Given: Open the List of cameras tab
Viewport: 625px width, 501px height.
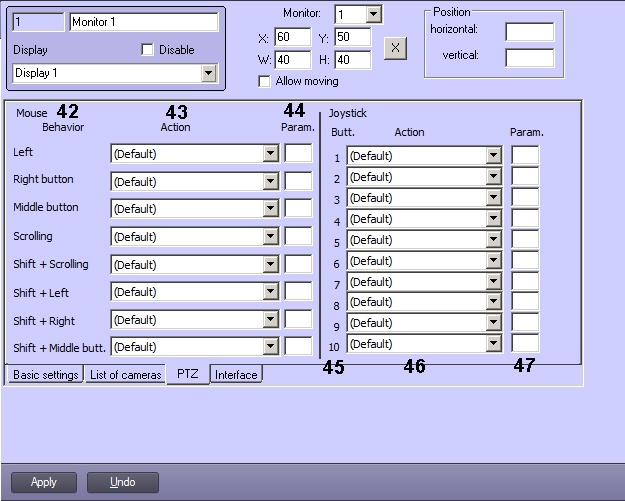Looking at the screenshot, I should pos(124,375).
